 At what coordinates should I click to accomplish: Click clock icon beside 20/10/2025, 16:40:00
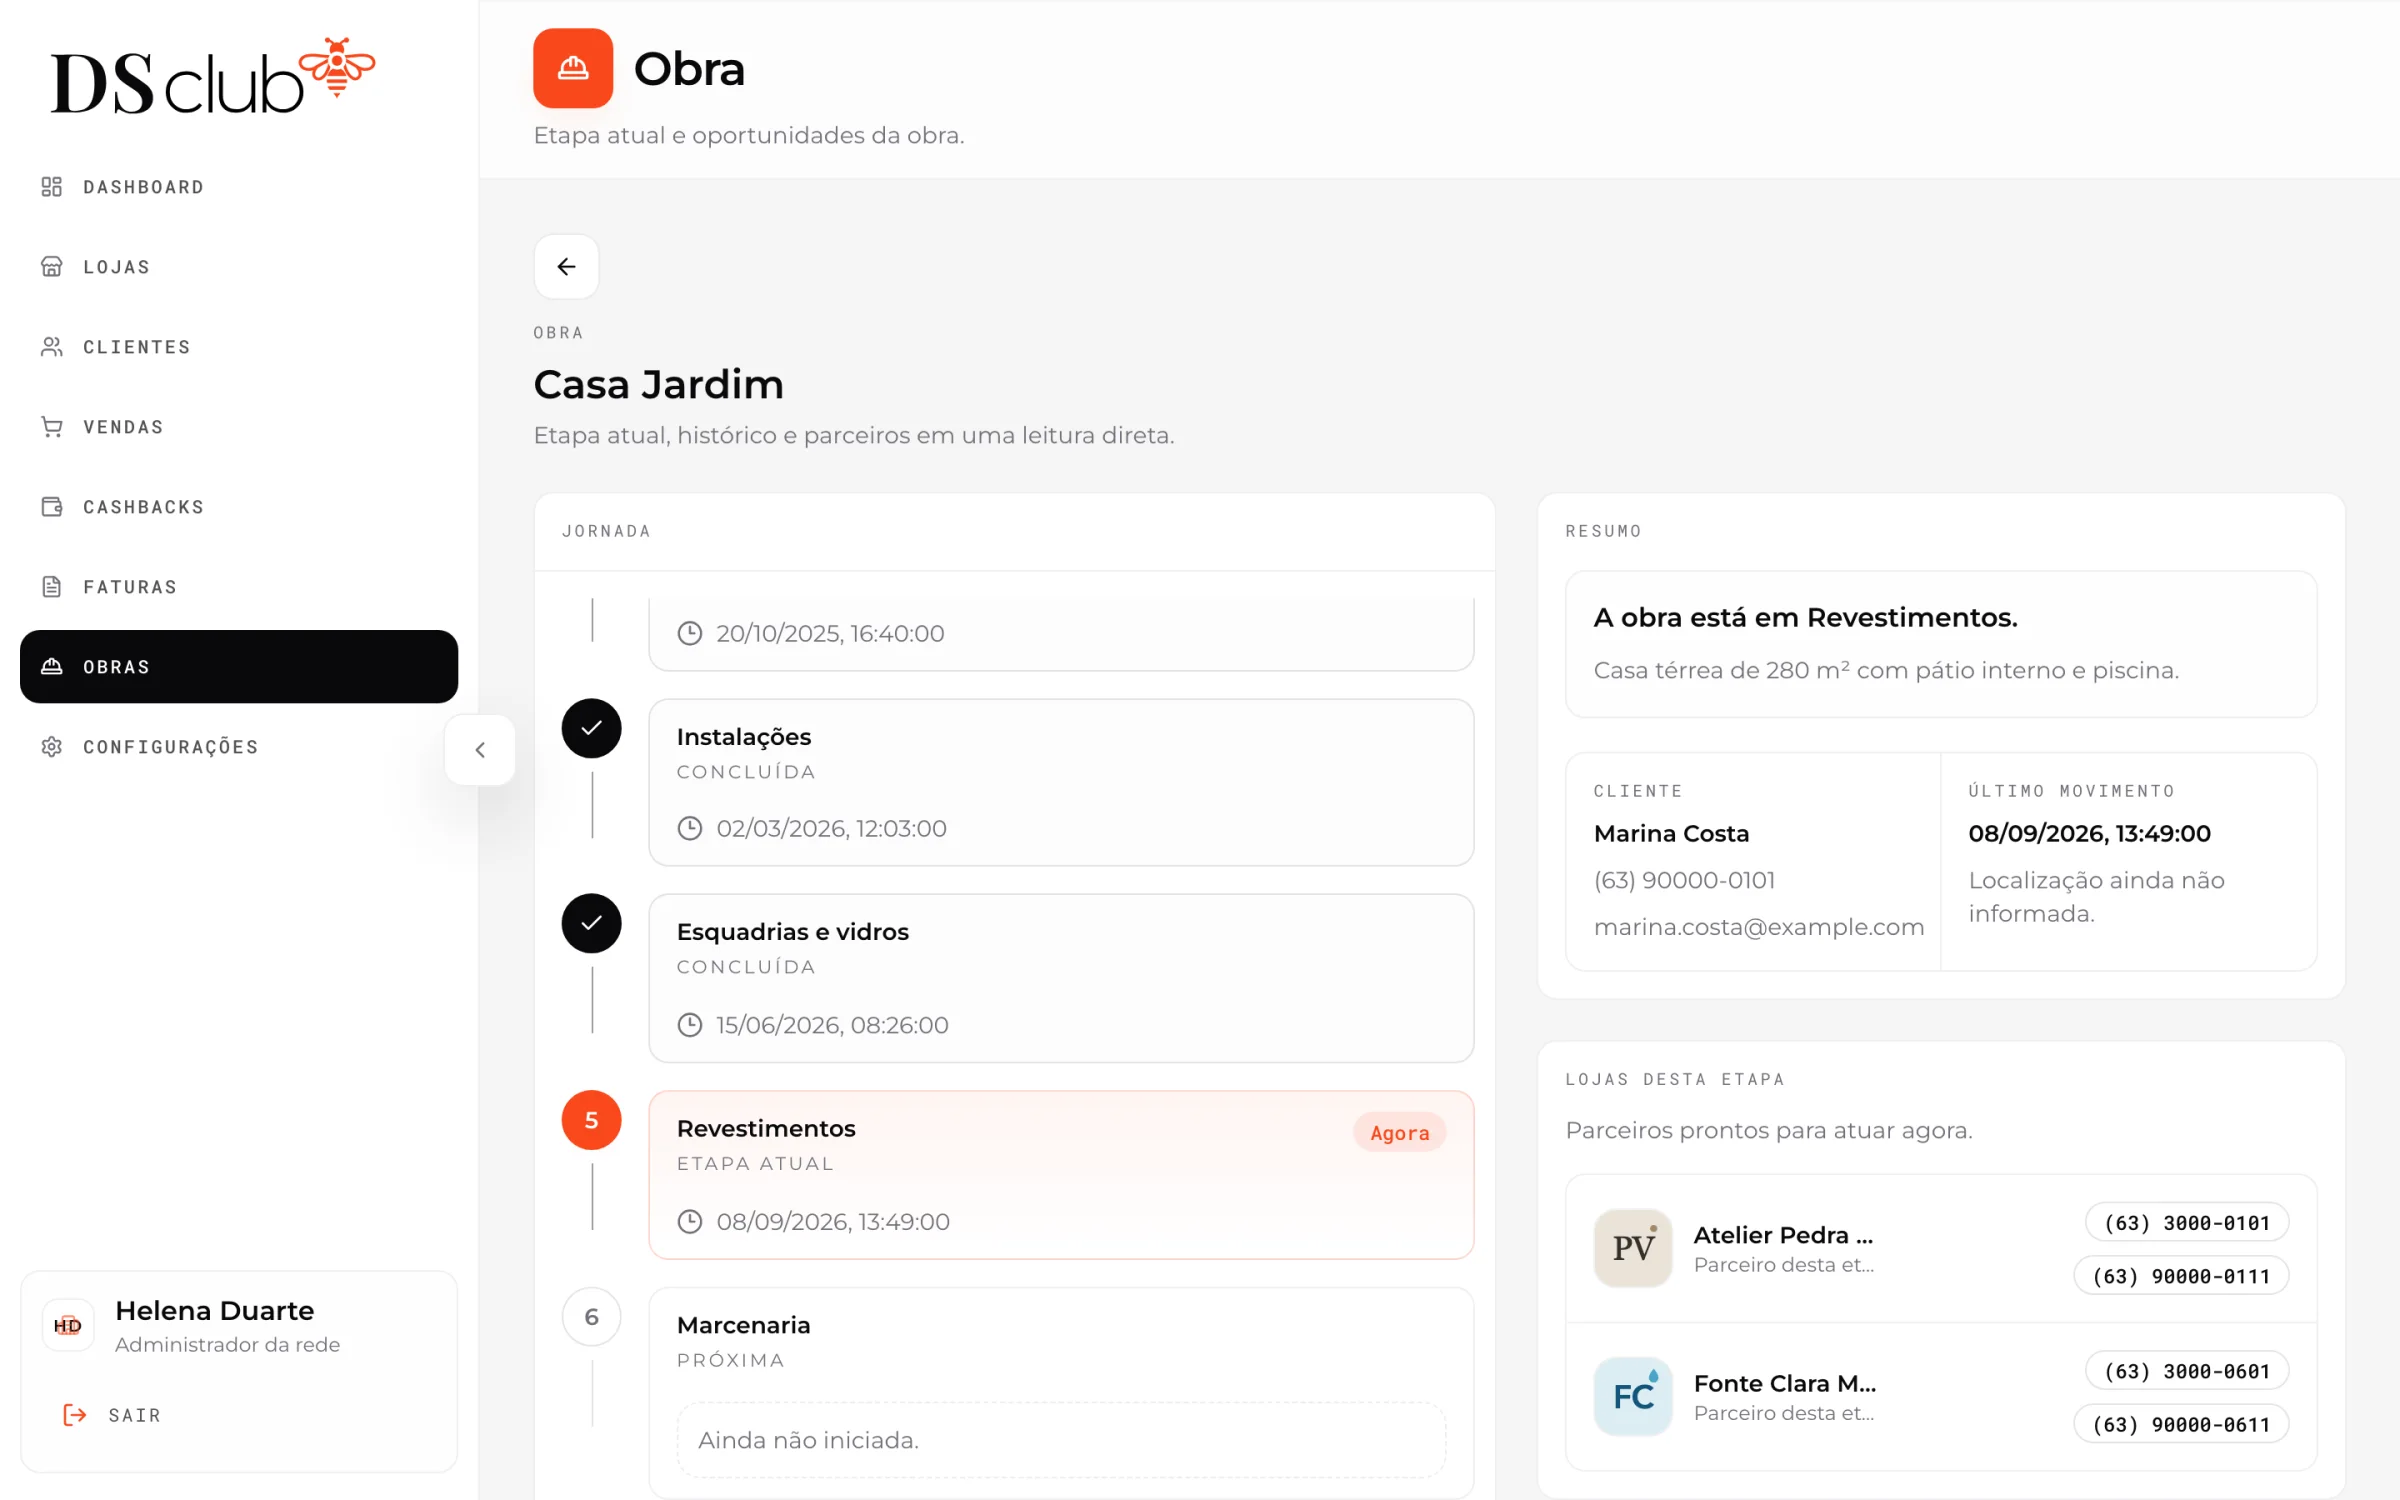tap(690, 634)
